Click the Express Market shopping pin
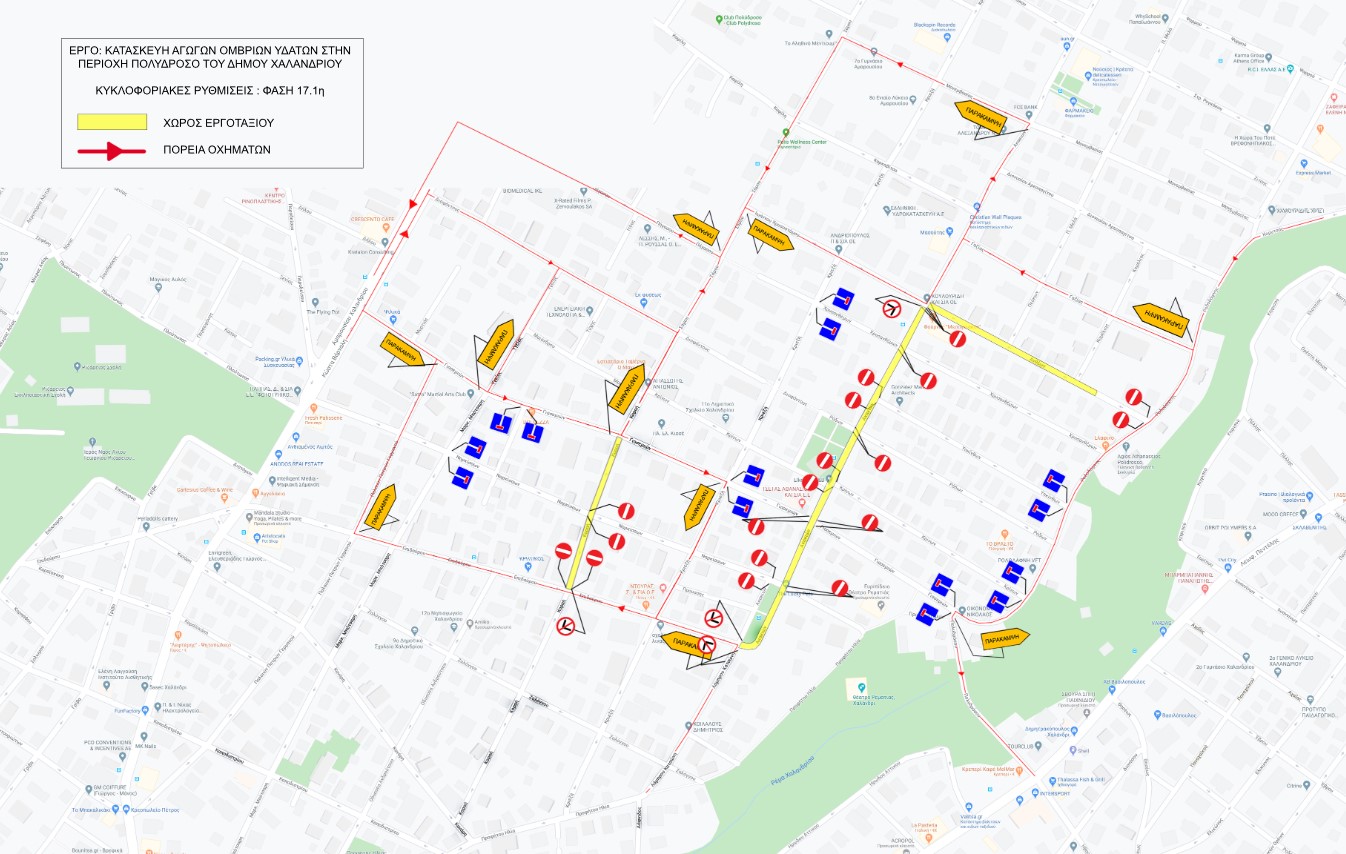 [1302, 162]
